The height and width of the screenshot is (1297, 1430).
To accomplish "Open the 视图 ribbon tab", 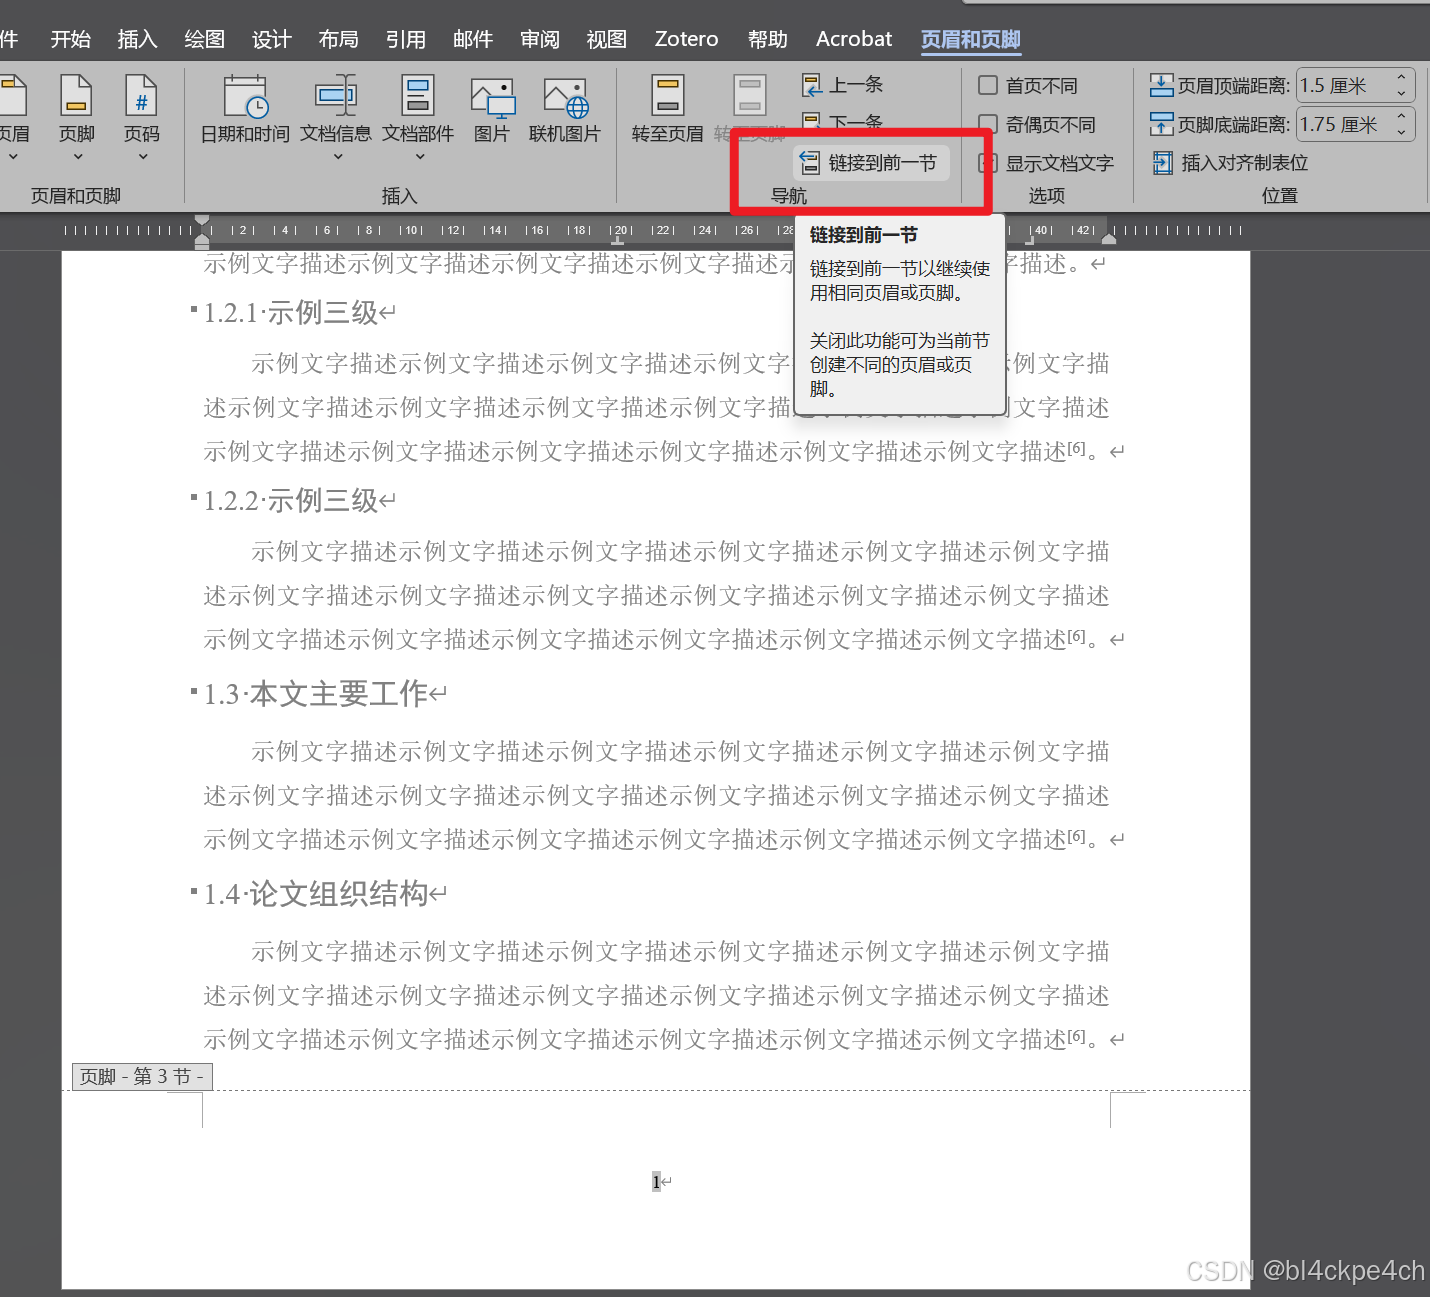I will pos(607,39).
